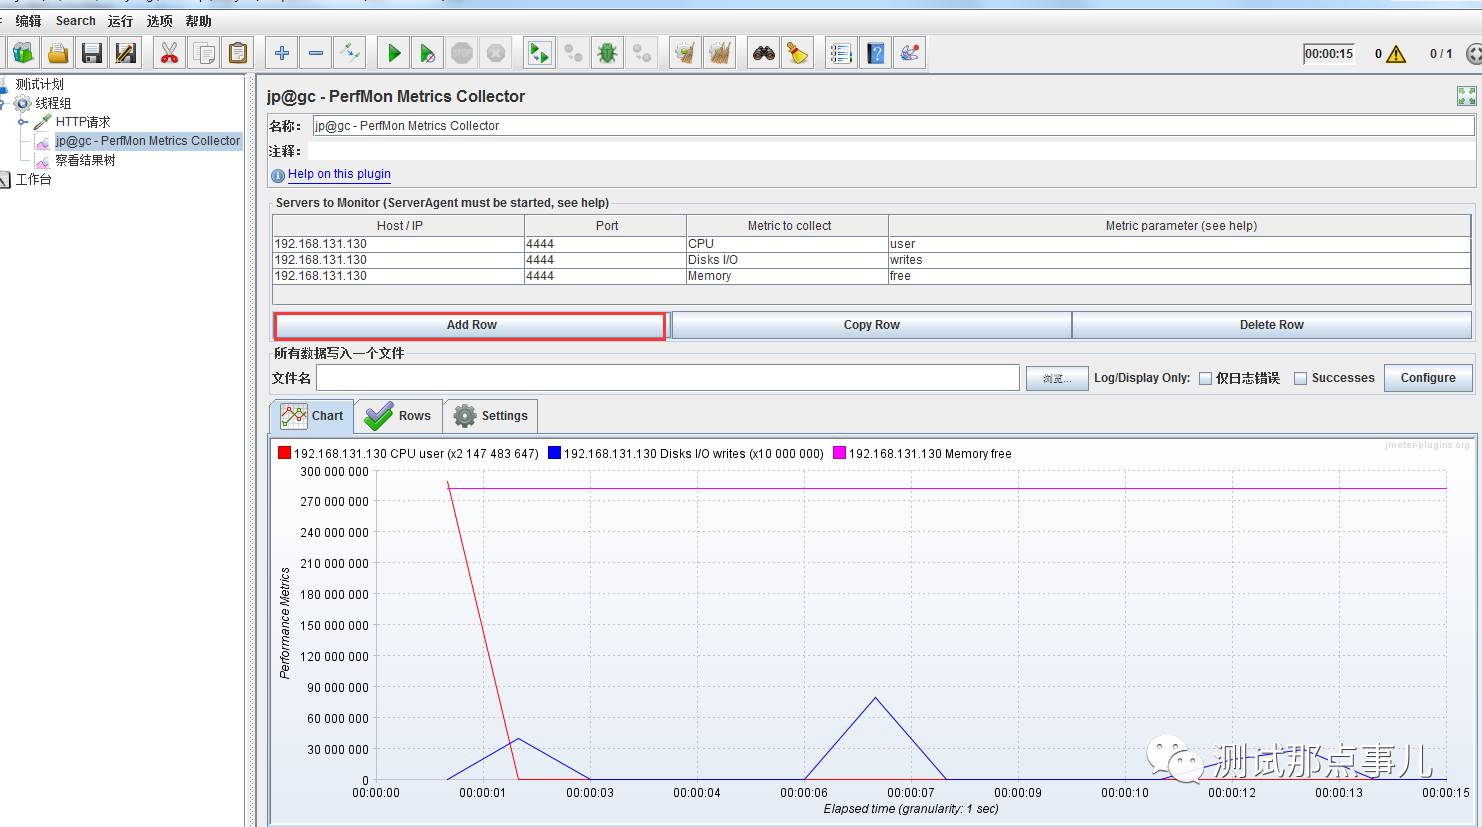The width and height of the screenshot is (1482, 827).
Task: Click the 浏览... browse button
Action: pos(1057,378)
